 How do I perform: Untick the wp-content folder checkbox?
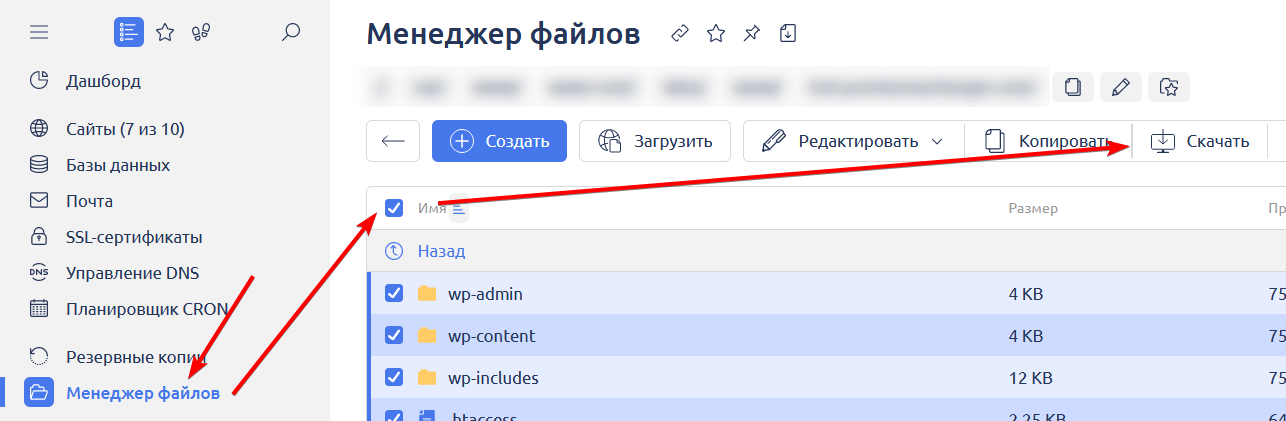pos(394,335)
